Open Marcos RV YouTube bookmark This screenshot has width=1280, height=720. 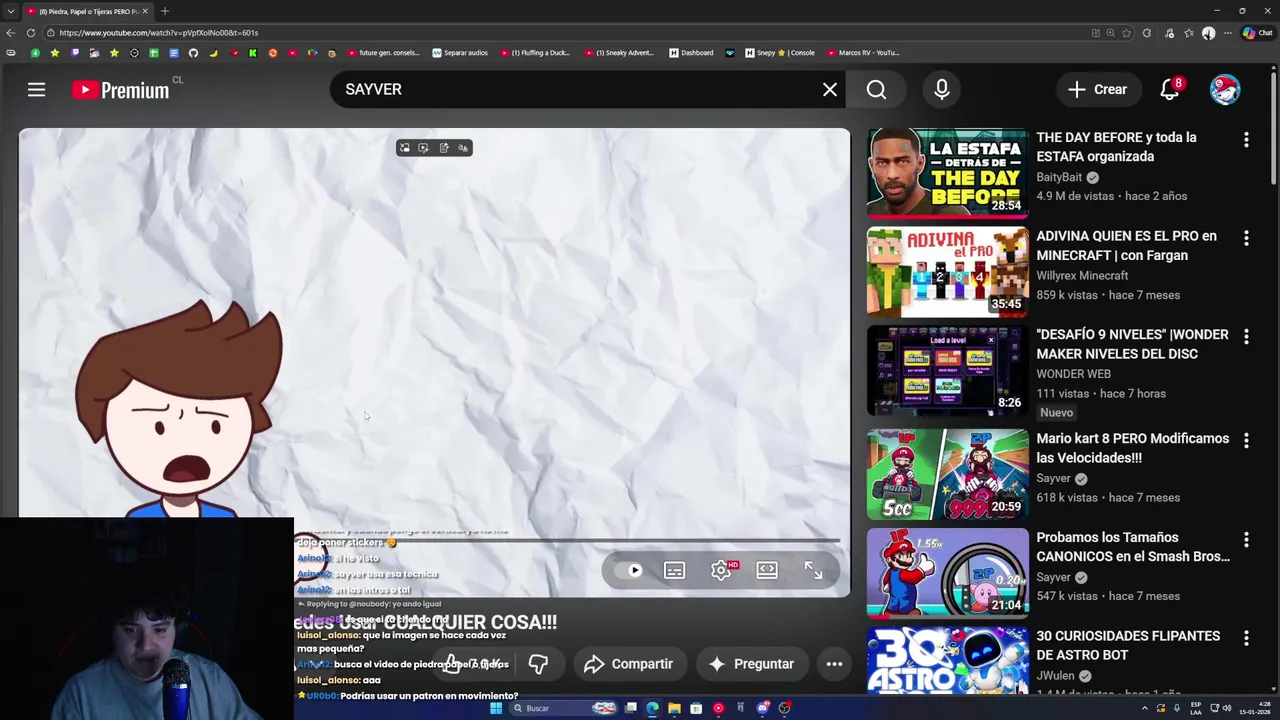coord(863,53)
